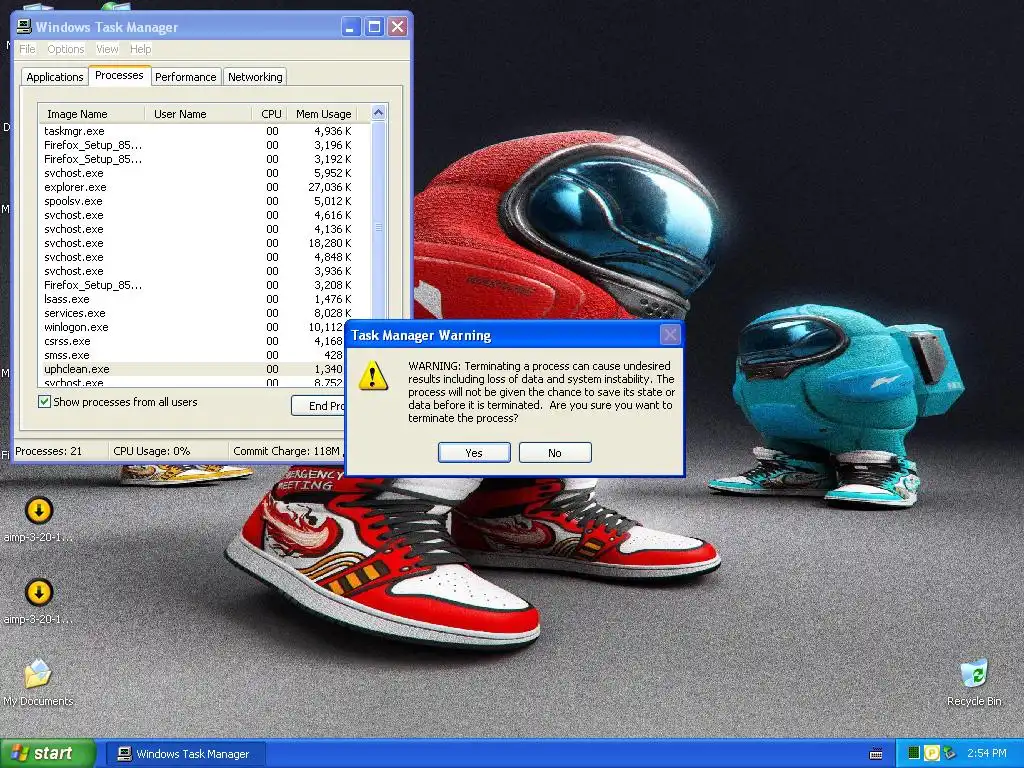The height and width of the screenshot is (768, 1024).
Task: Select the Firefox_Setup row using 3,208 K
Action: [x=199, y=285]
